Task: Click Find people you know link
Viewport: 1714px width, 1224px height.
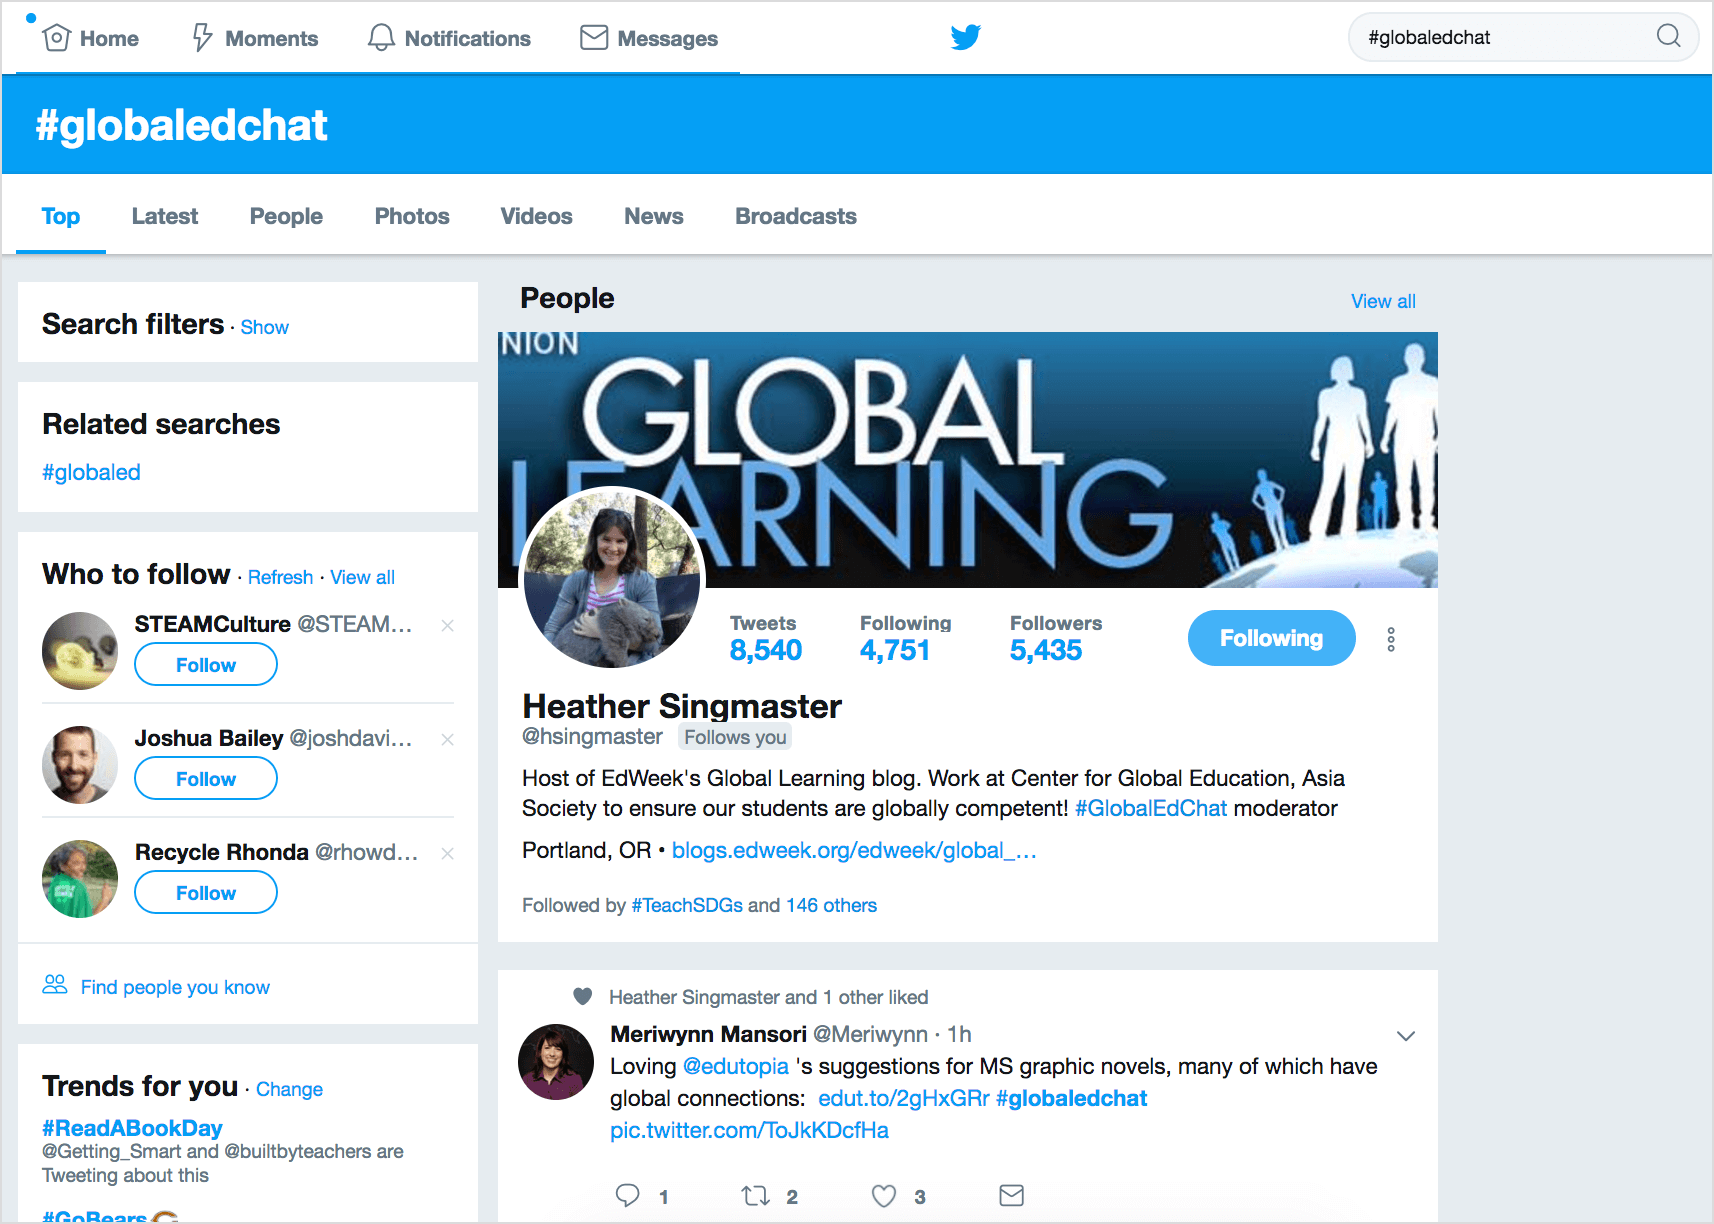Action: tap(175, 987)
